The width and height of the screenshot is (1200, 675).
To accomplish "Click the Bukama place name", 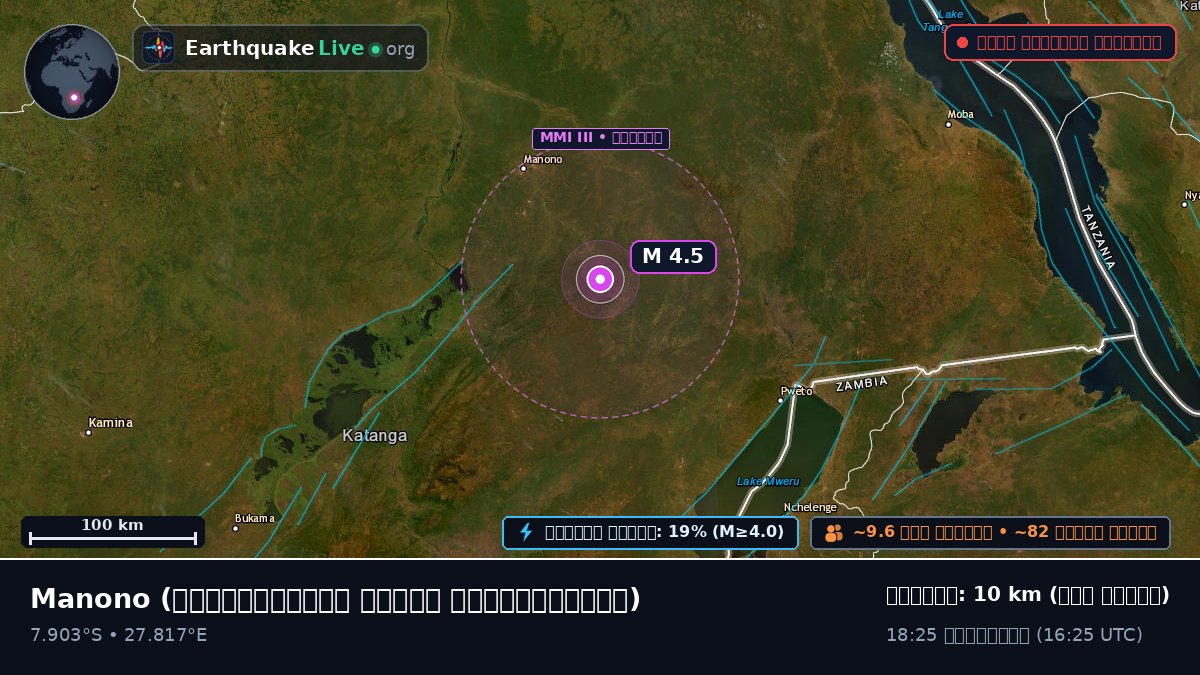I will [255, 518].
